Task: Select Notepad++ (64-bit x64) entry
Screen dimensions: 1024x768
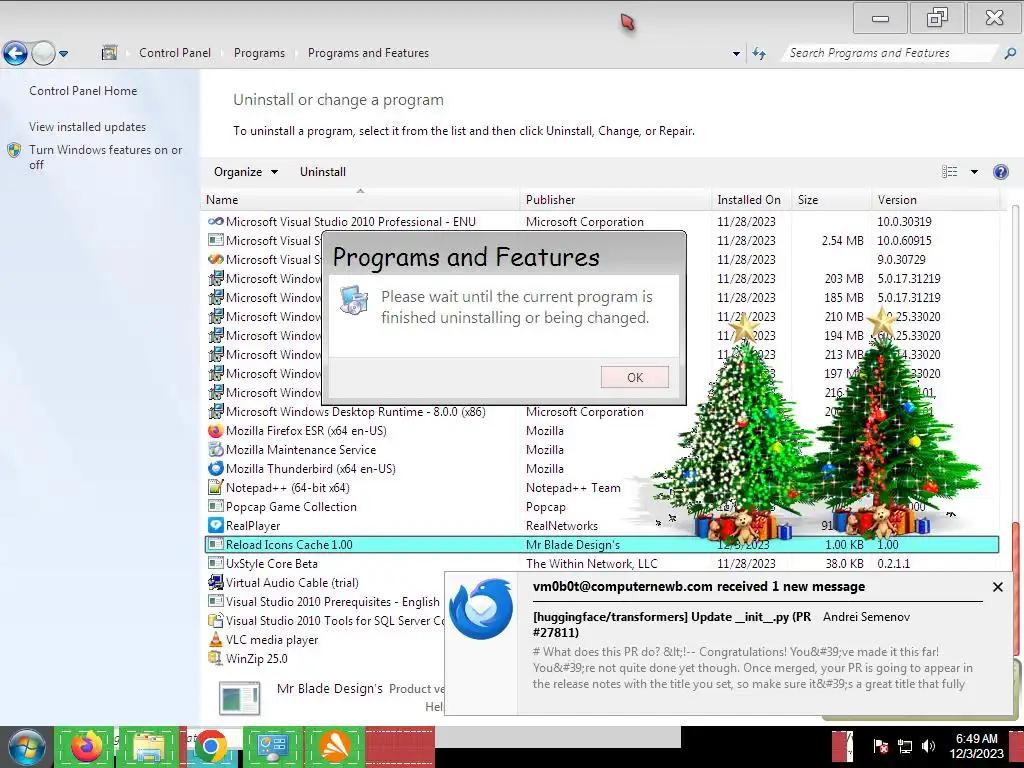Action: 288,488
